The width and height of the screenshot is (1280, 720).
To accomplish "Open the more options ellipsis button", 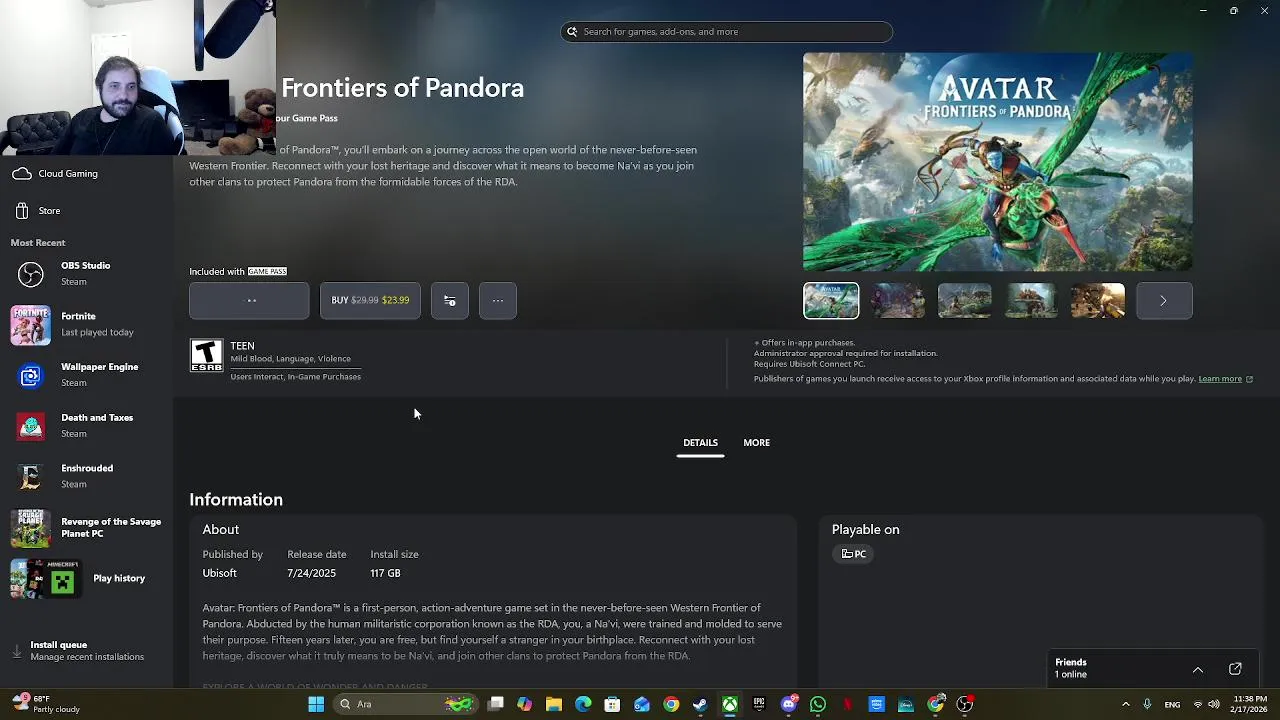I will [x=498, y=300].
